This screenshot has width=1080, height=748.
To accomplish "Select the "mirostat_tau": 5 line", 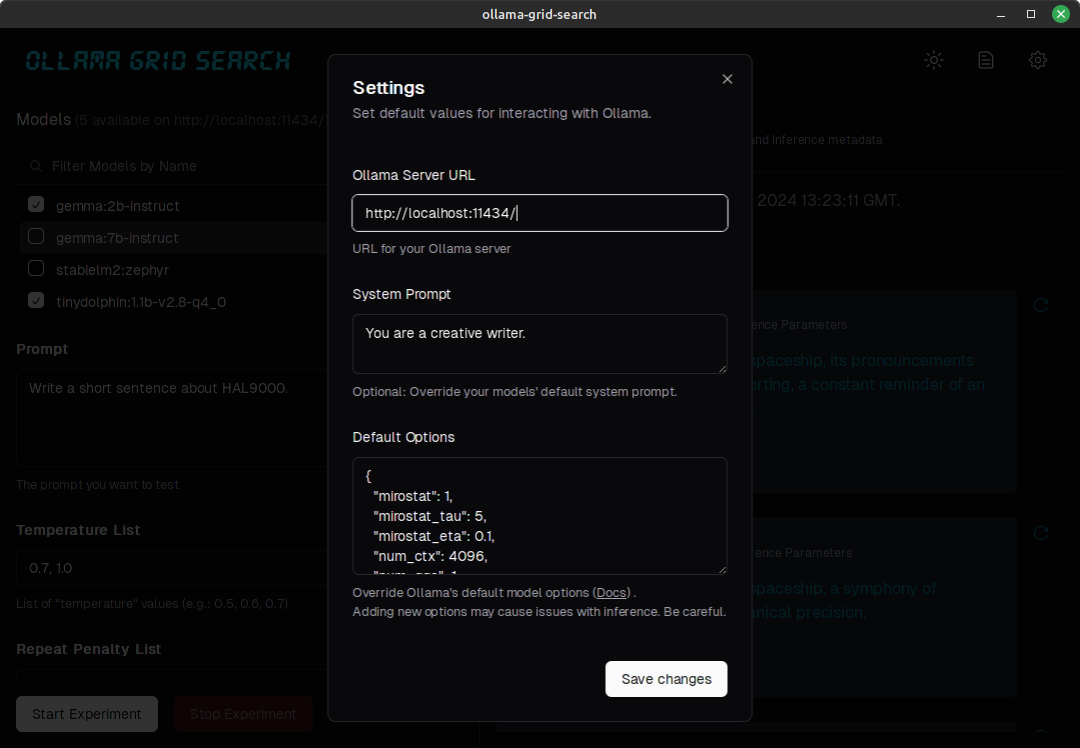I will tap(430, 516).
